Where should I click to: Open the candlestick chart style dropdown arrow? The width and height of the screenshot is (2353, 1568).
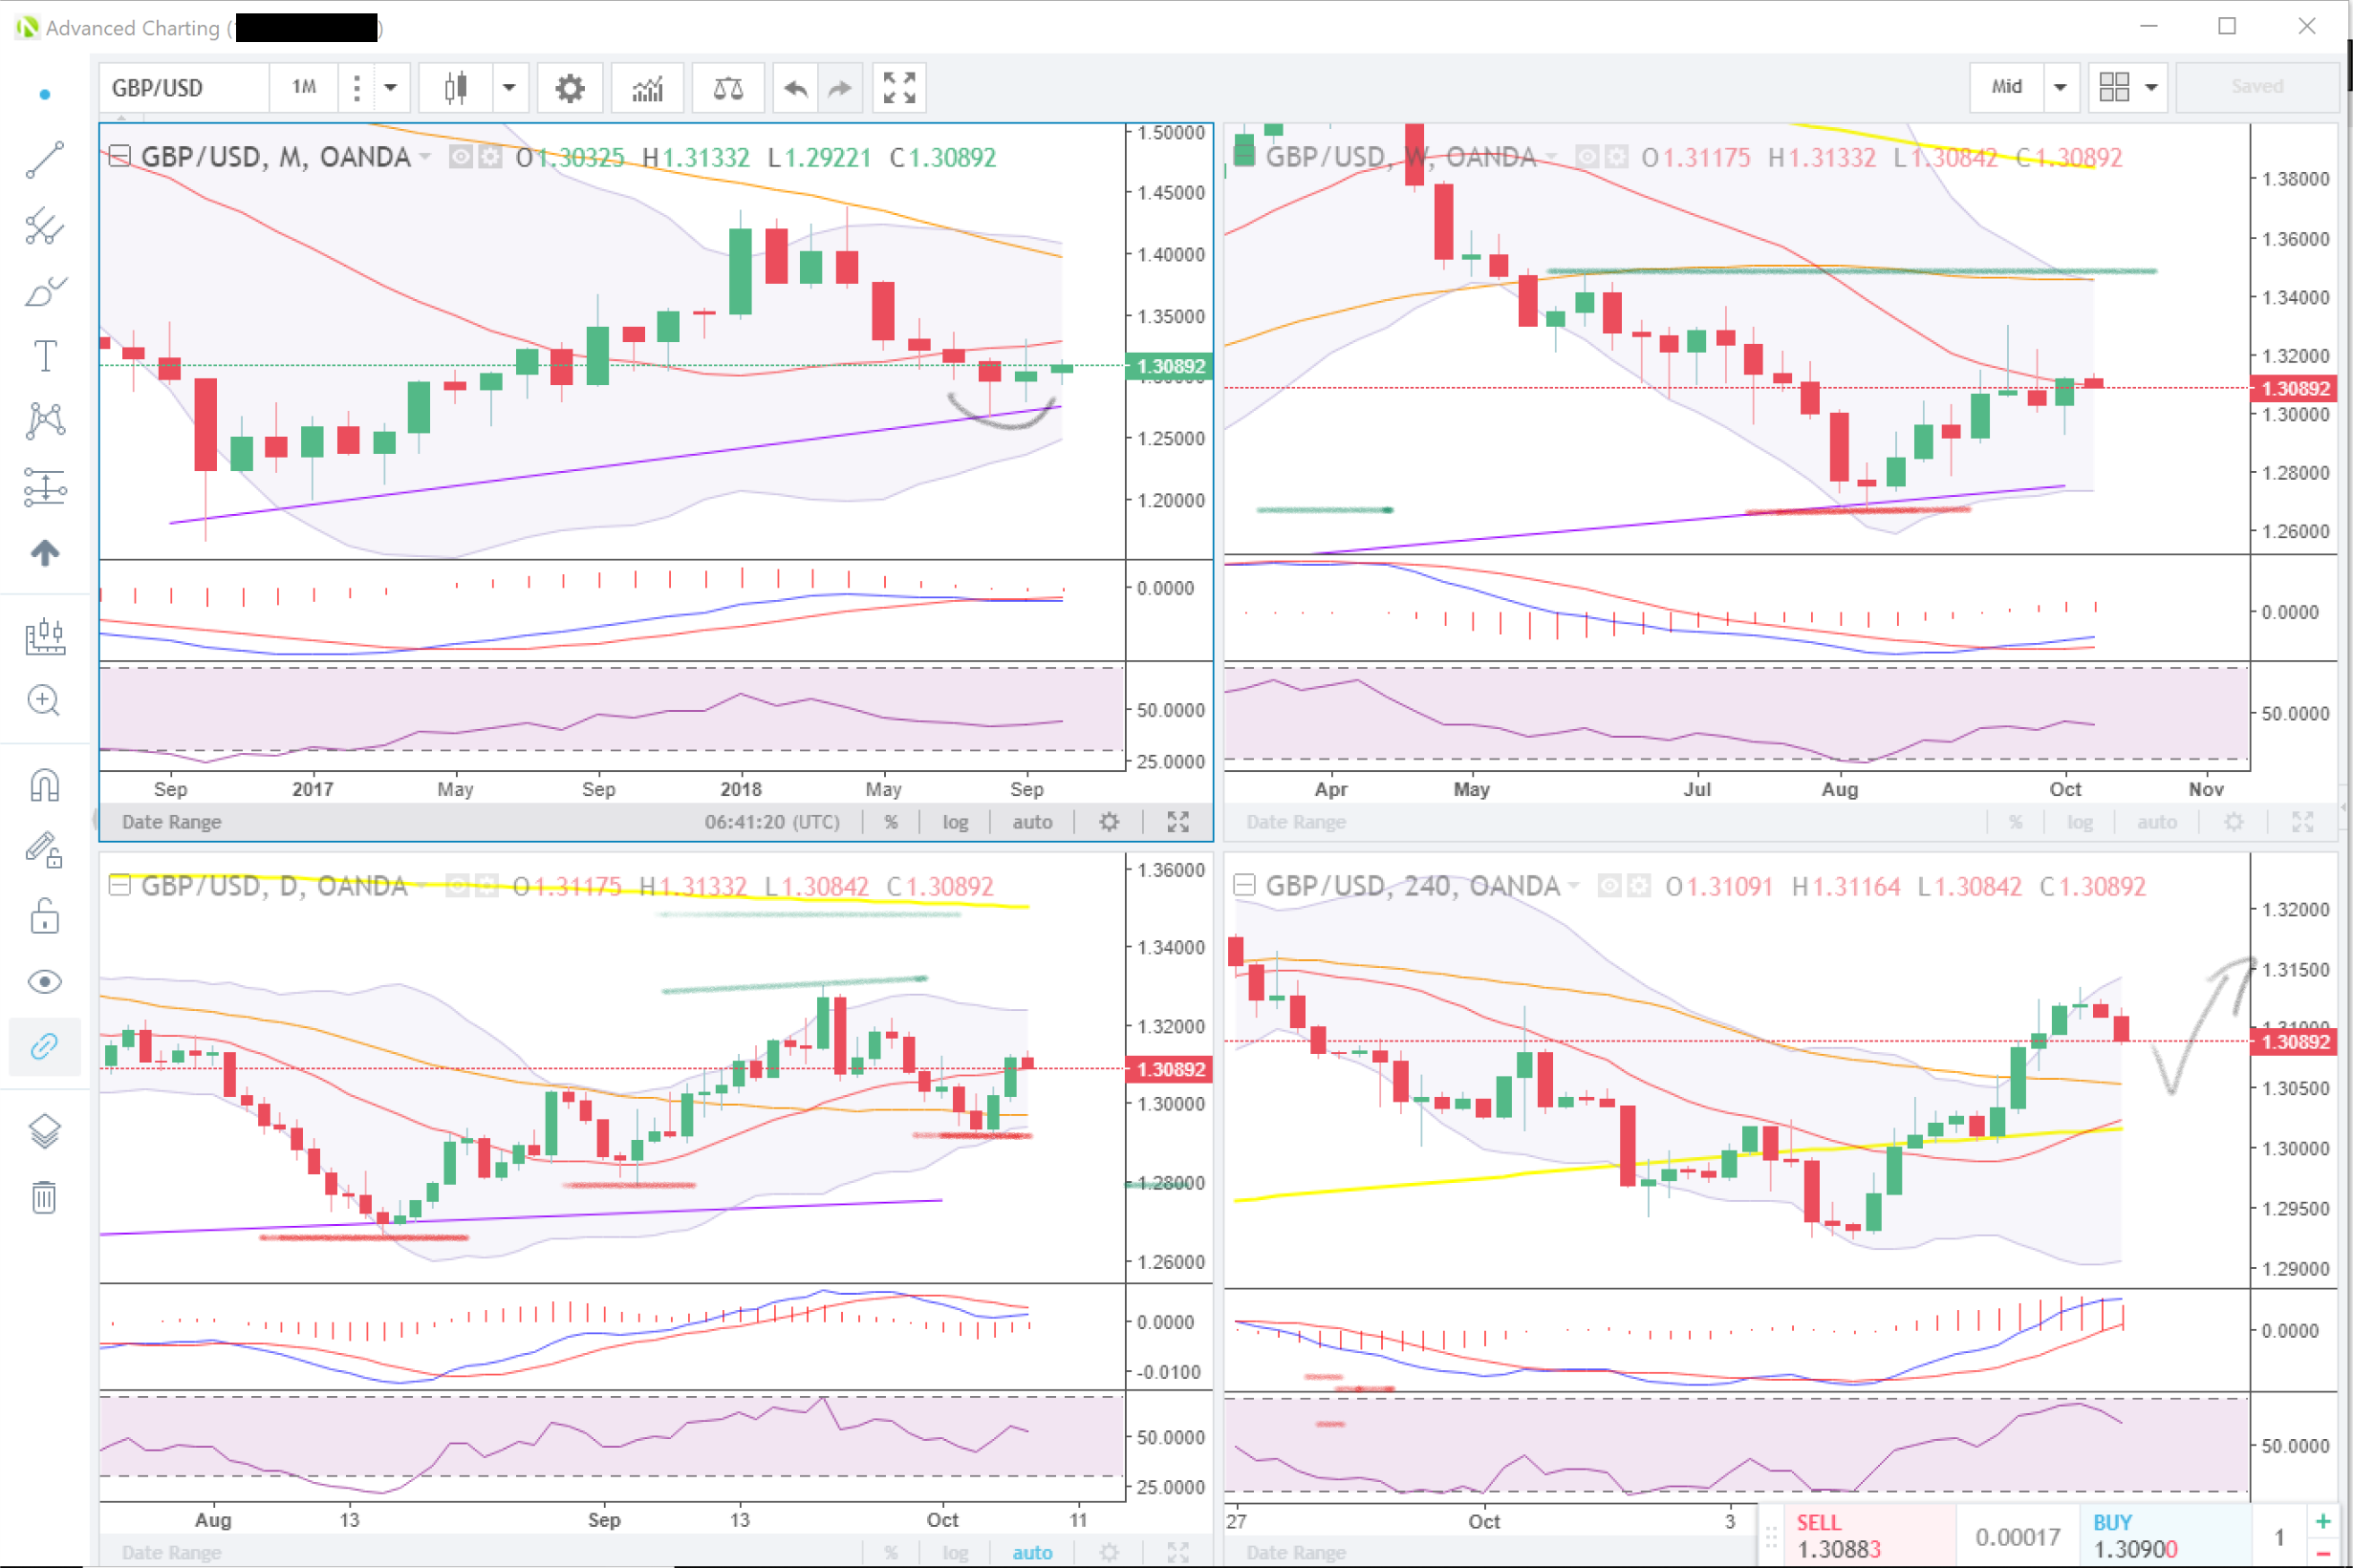pos(508,88)
